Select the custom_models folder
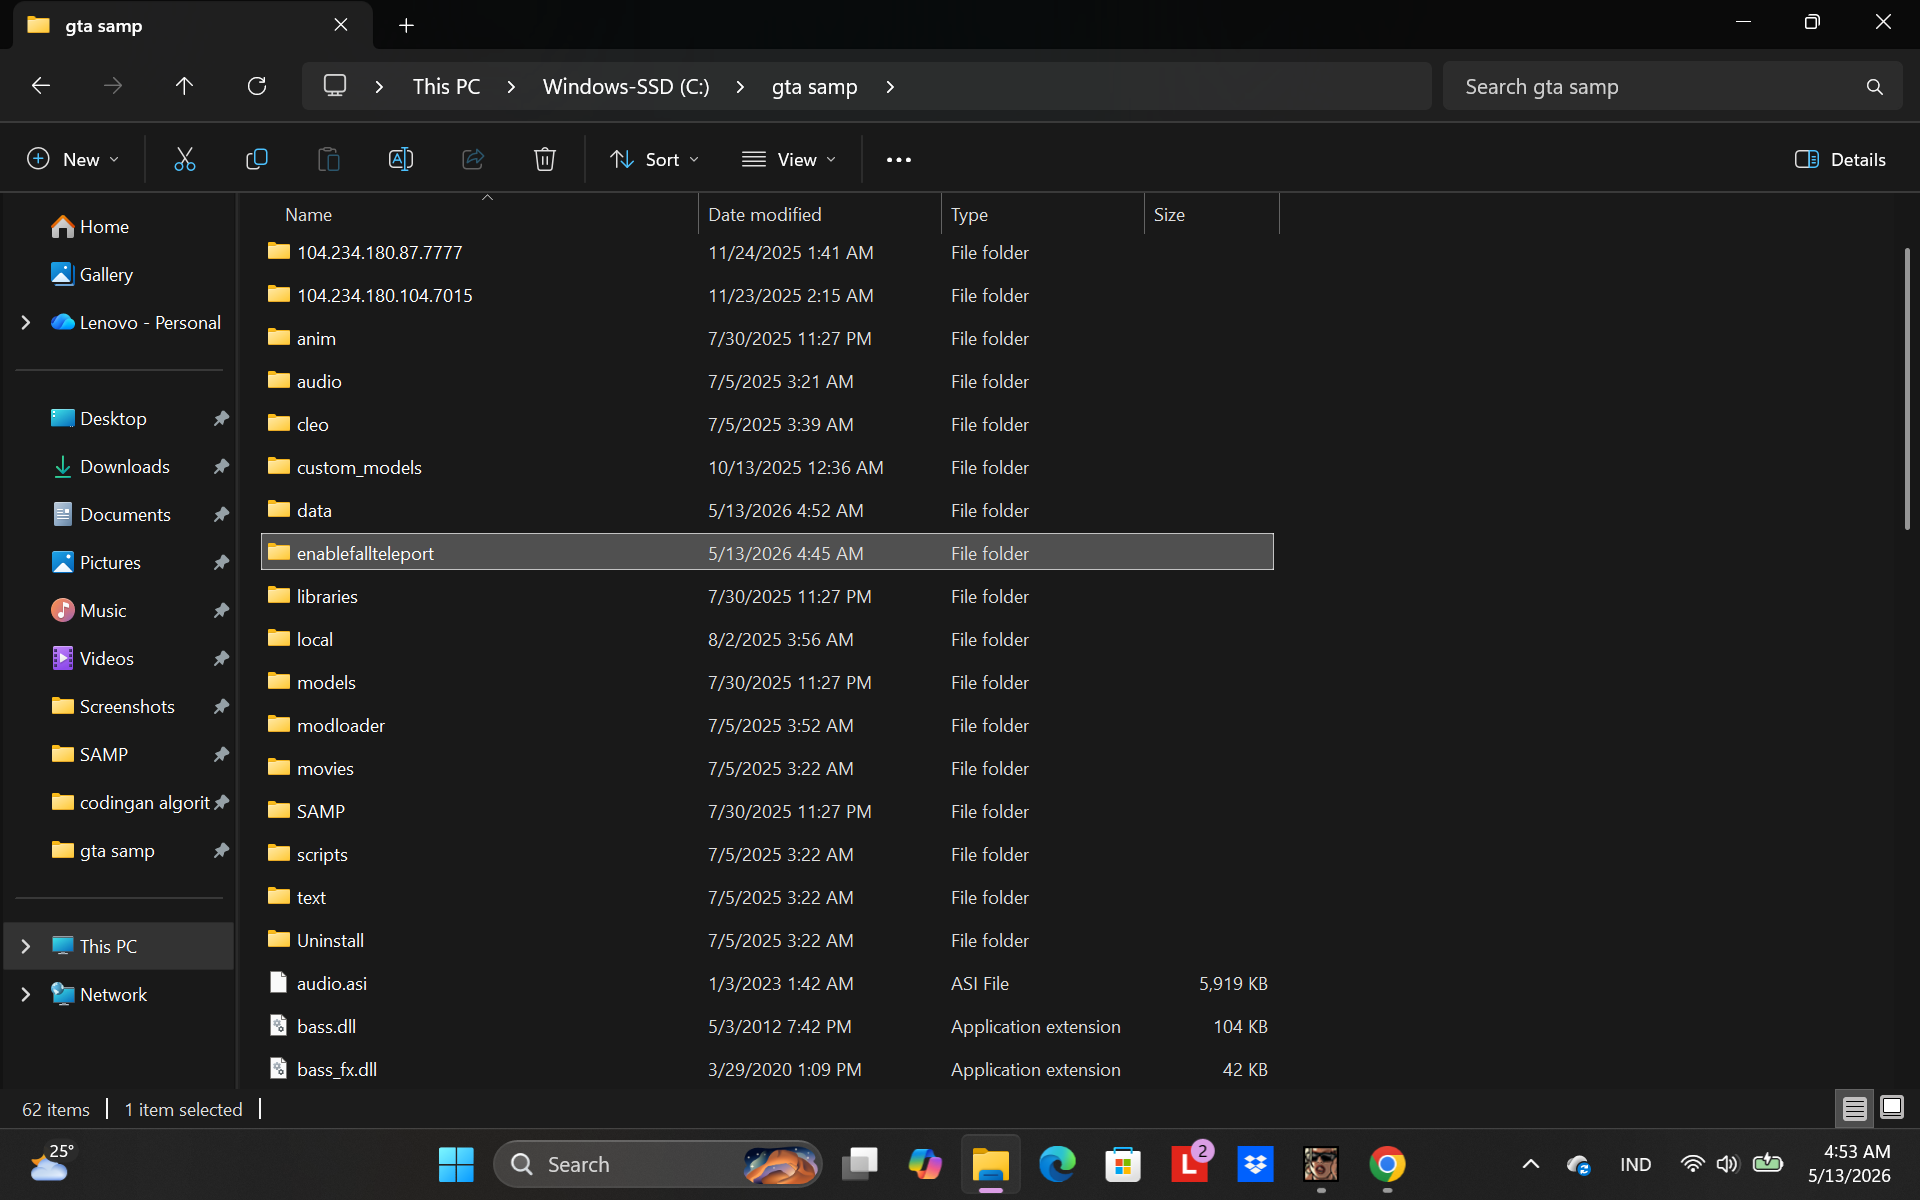Image resolution: width=1920 pixels, height=1200 pixels. [x=767, y=467]
